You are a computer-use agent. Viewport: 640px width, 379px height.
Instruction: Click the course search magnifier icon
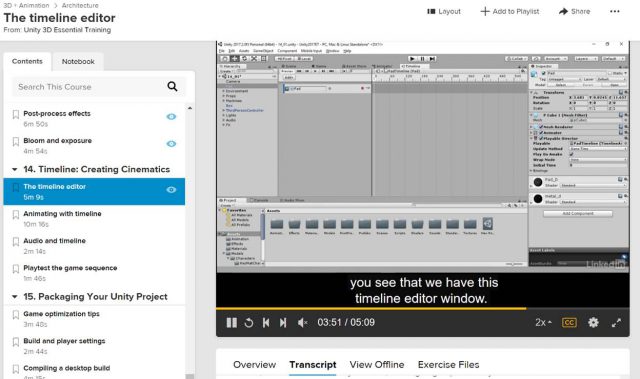172,86
